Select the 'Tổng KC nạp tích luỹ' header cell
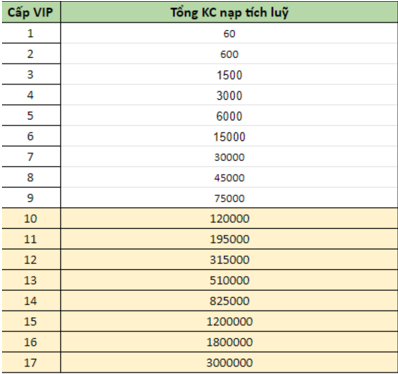Image resolution: width=398 pixels, height=374 pixels. tap(229, 13)
